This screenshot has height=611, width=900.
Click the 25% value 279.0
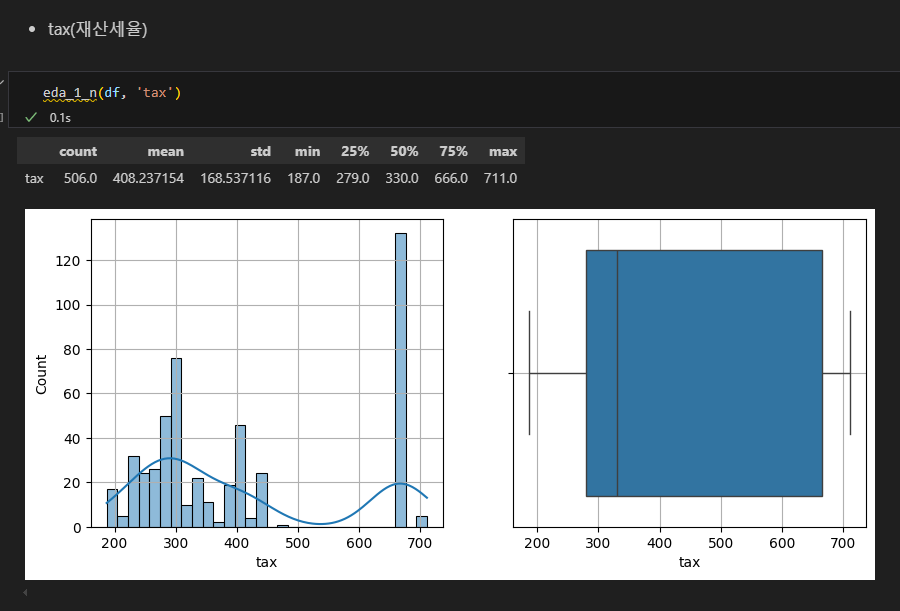click(x=352, y=178)
